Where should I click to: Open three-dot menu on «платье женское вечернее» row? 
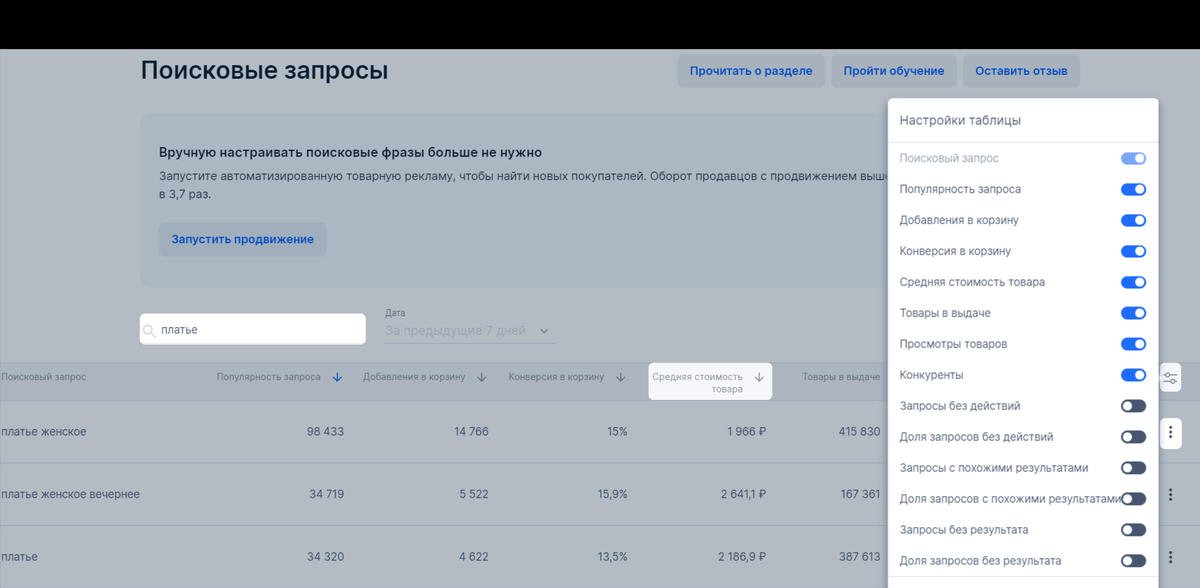click(x=1170, y=494)
